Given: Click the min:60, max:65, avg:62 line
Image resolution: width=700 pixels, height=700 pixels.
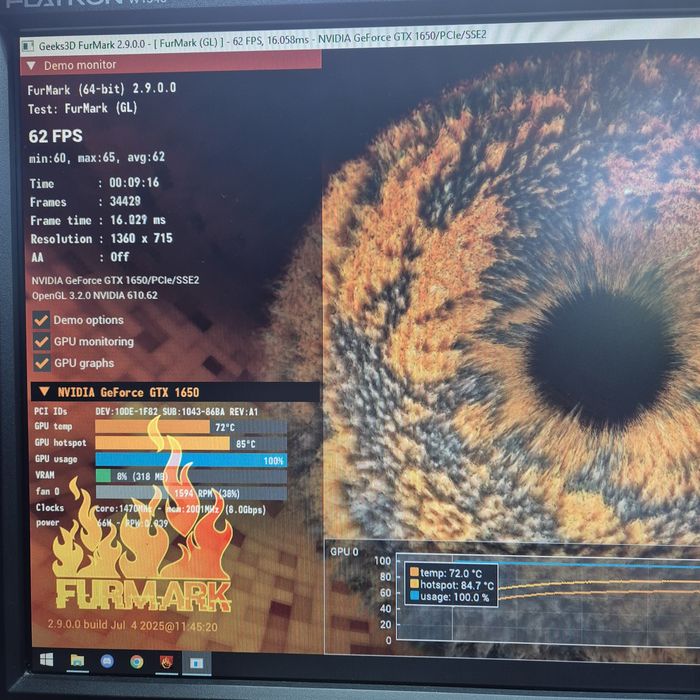Looking at the screenshot, I should click(97, 158).
